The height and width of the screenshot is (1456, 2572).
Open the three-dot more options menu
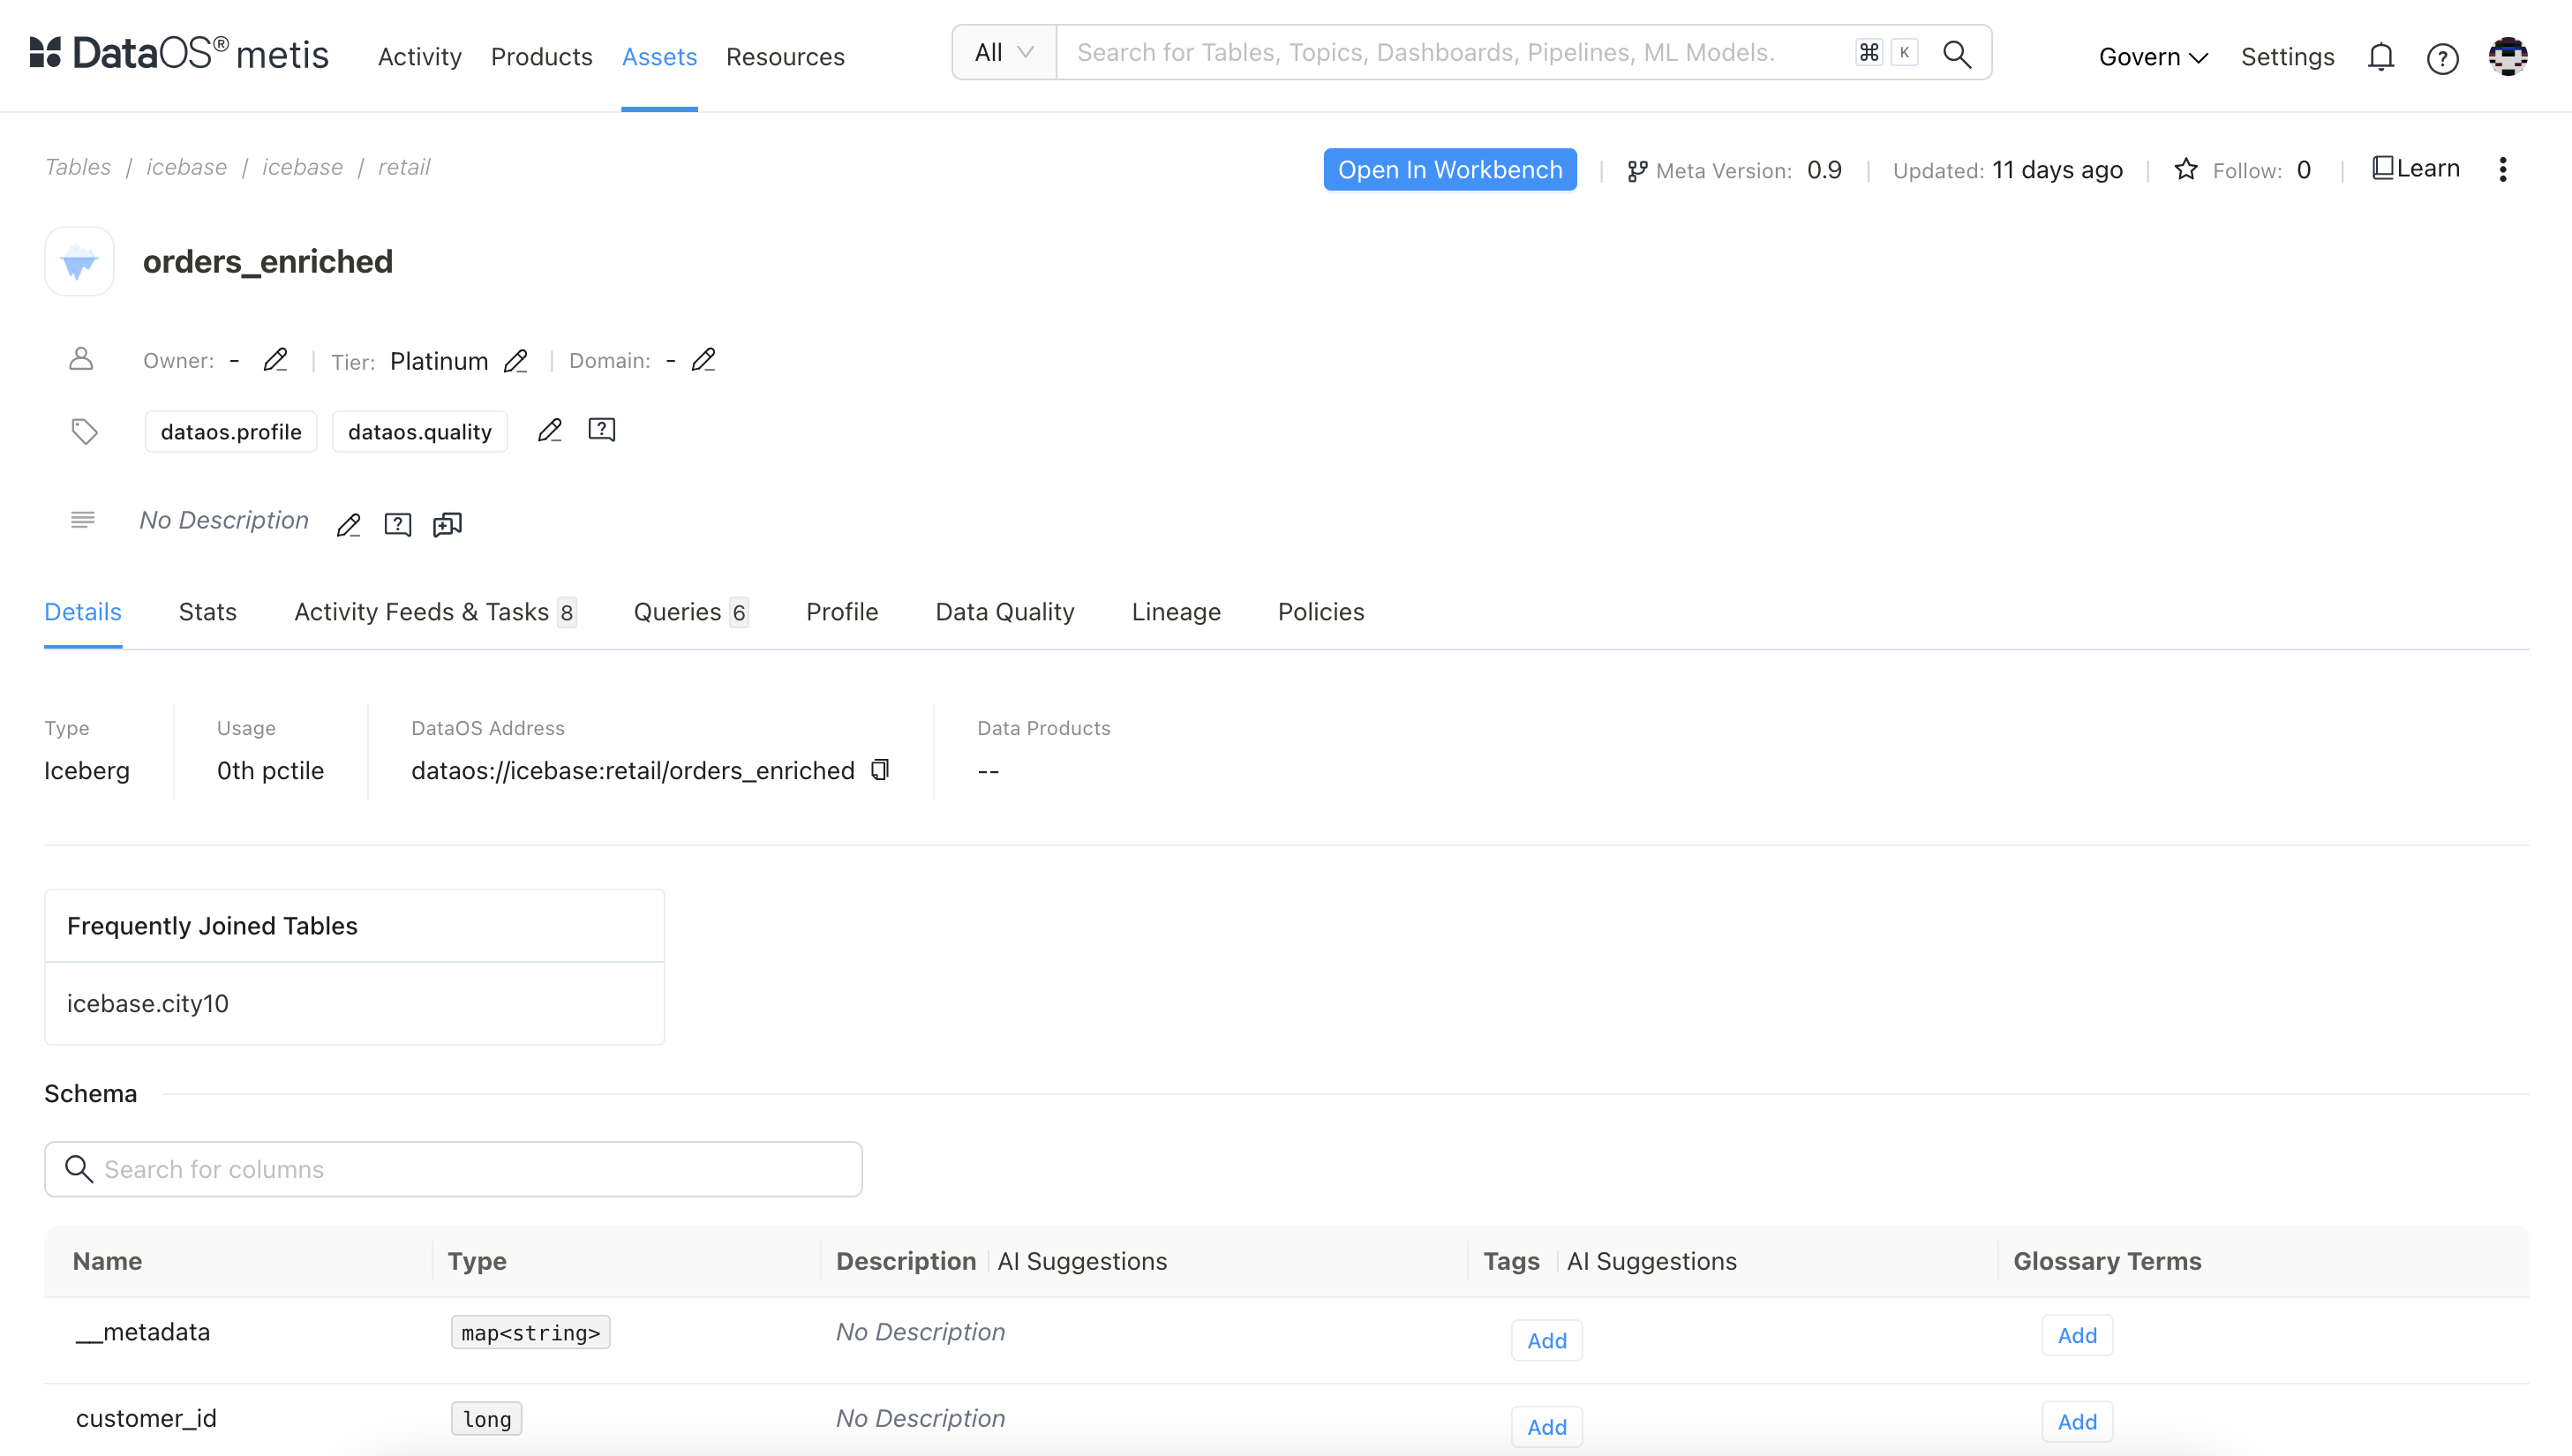point(2503,170)
